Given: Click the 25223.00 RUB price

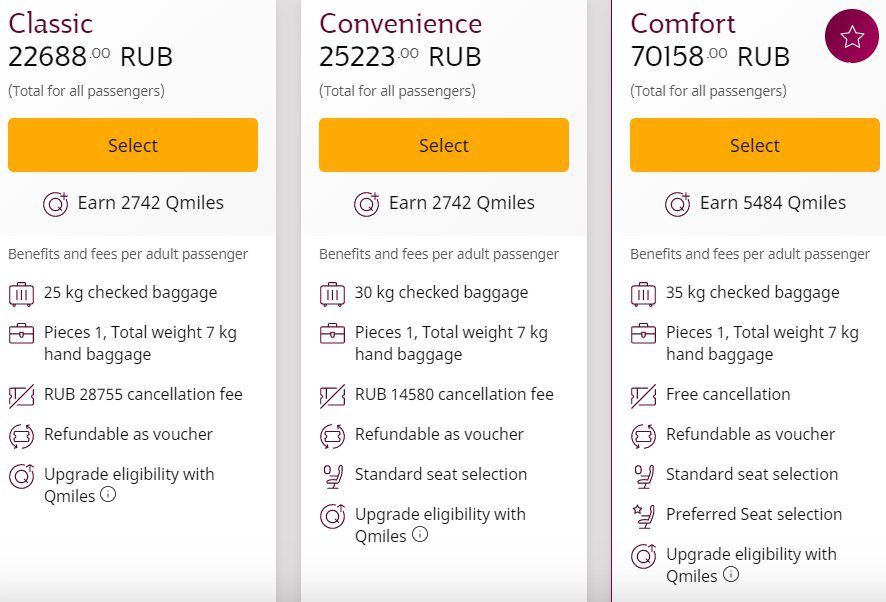Looking at the screenshot, I should [x=399, y=57].
